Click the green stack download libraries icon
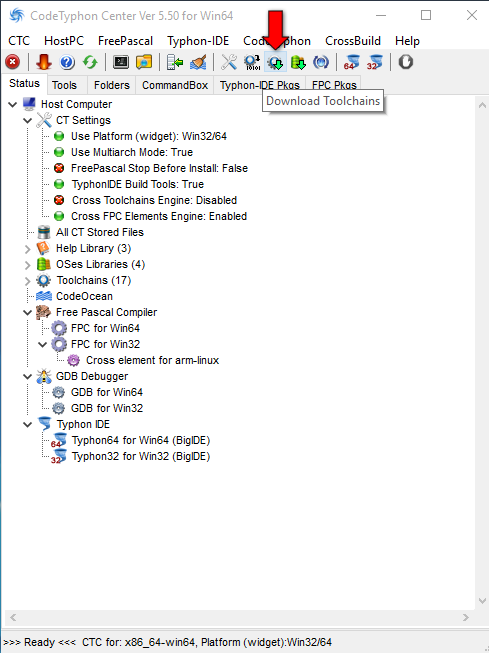Screen dimensions: 489x653 [x=298, y=62]
